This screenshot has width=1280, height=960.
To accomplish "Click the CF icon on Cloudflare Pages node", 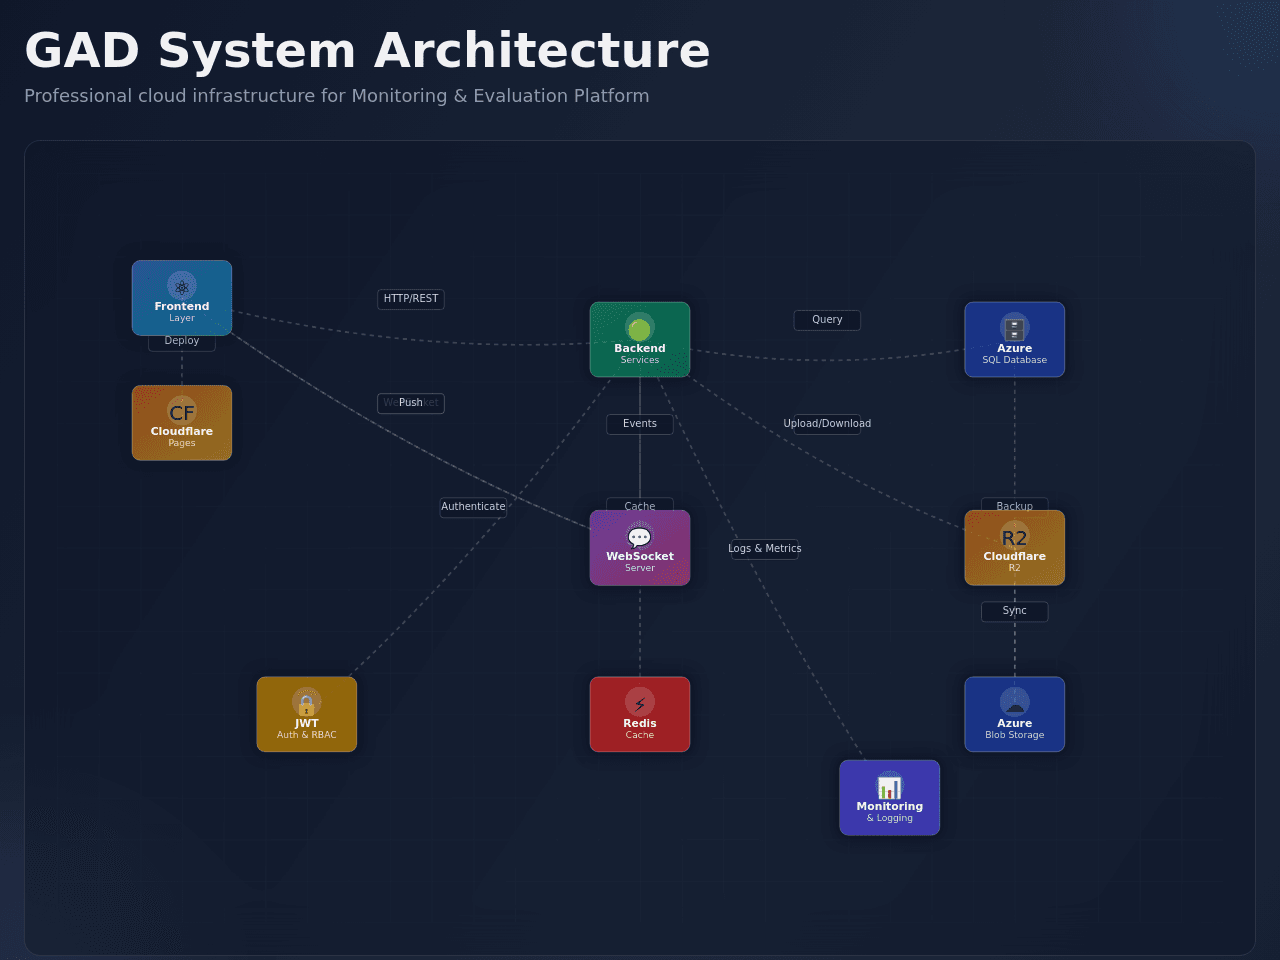I will 182,411.
